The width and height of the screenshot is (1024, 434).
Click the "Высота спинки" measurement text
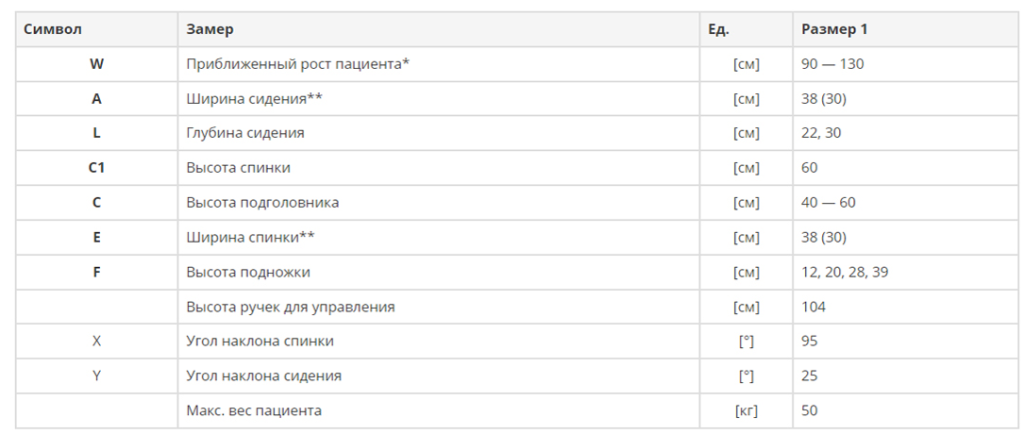coord(238,168)
